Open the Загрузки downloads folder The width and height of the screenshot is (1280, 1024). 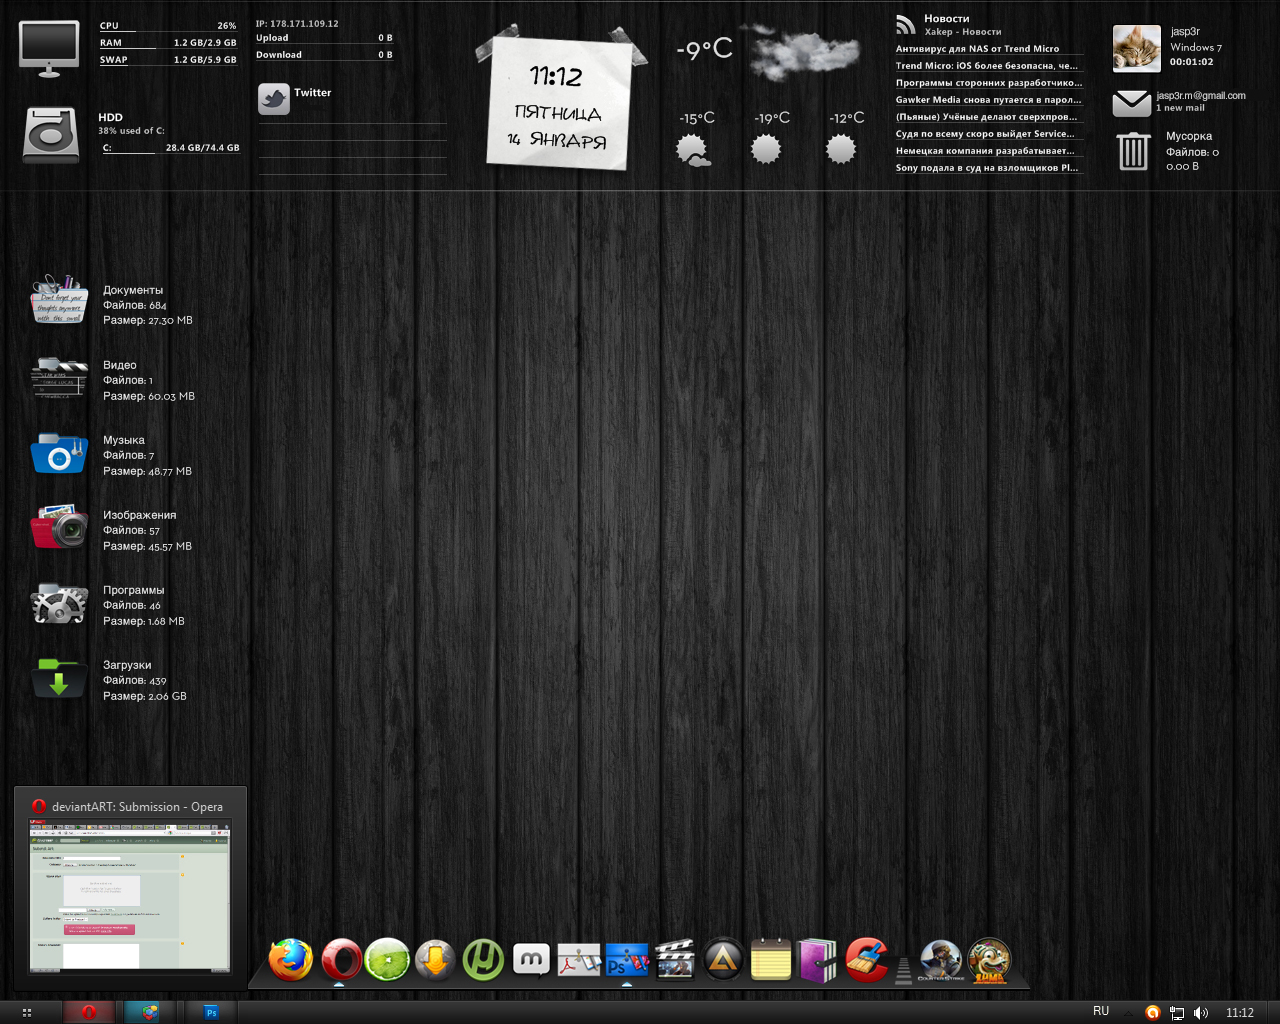click(x=59, y=679)
